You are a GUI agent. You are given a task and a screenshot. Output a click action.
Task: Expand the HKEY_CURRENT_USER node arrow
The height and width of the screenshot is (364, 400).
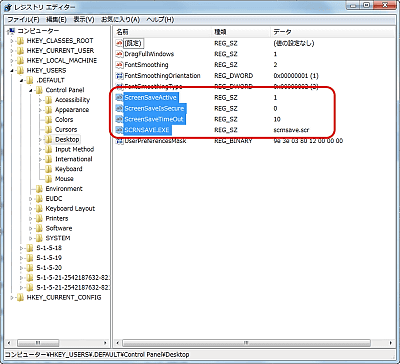pyautogui.click(x=12, y=51)
